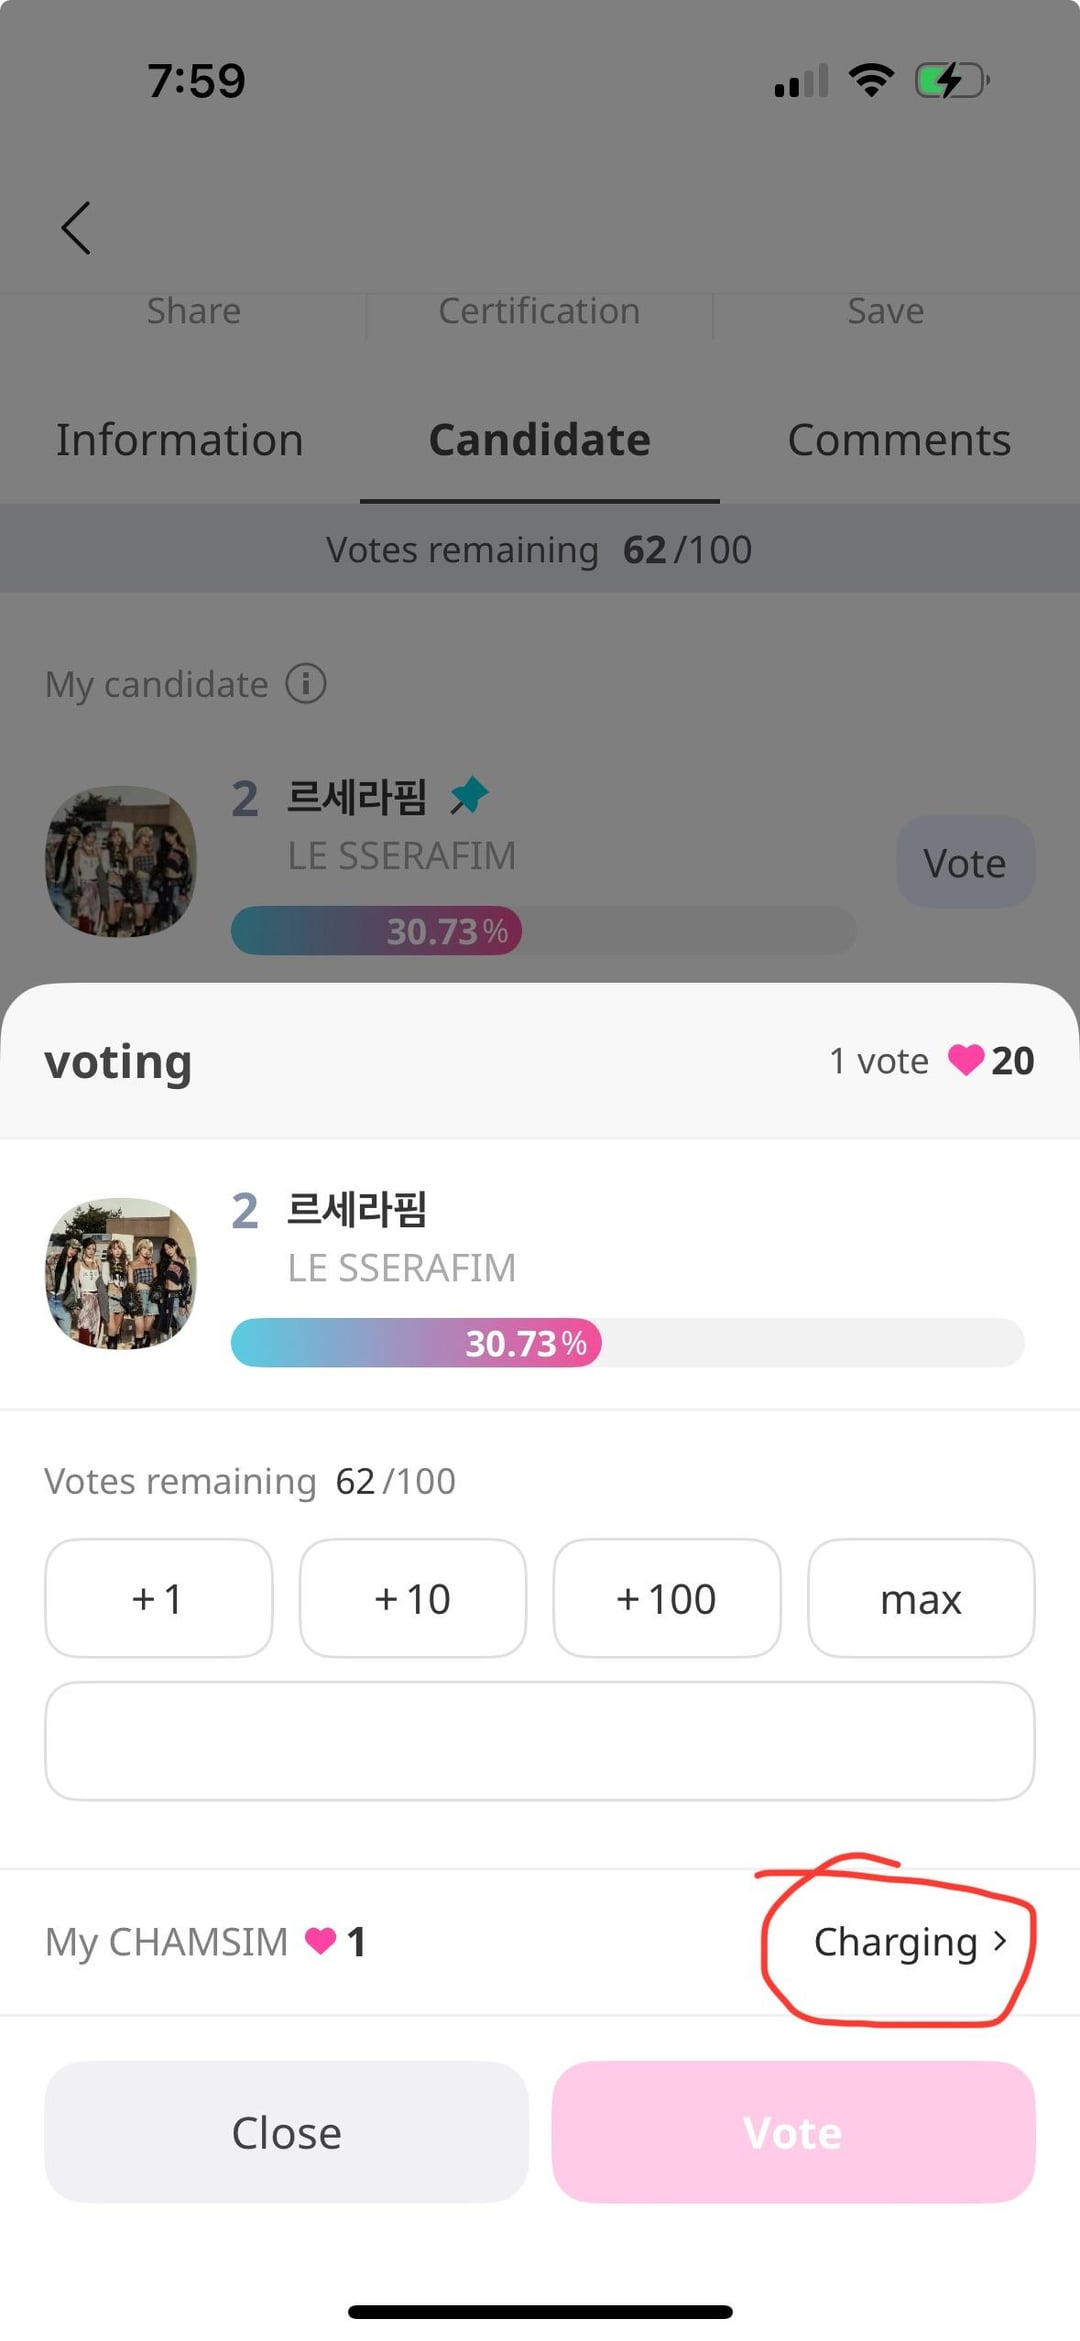
Task: Switch to the Comments tab
Action: 899,440
